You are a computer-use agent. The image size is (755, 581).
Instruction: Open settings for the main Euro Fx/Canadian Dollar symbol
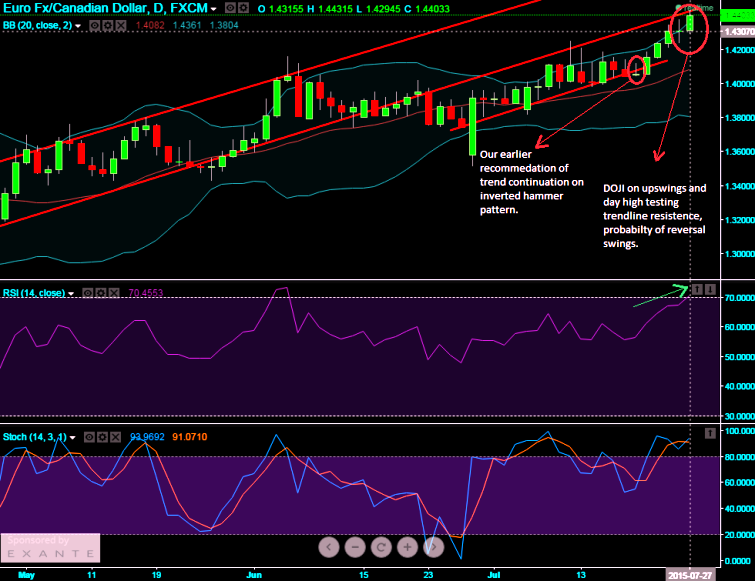244,8
